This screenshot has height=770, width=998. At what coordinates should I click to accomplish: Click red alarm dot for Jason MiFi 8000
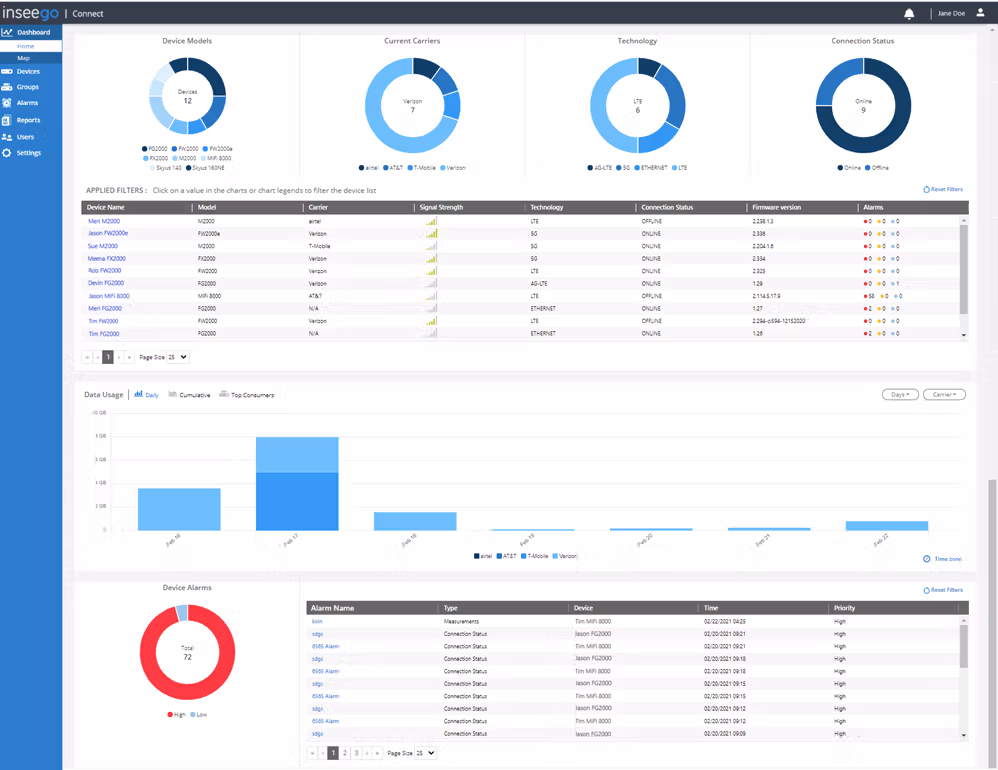point(866,296)
